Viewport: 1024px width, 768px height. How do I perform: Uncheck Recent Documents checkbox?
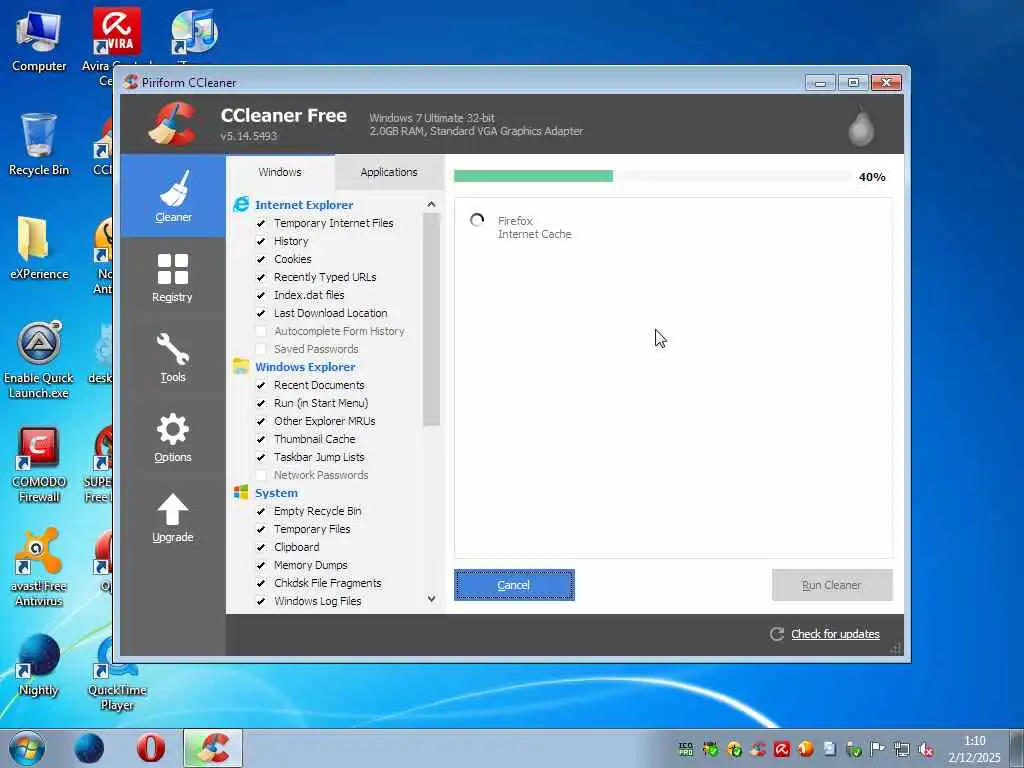(x=261, y=385)
